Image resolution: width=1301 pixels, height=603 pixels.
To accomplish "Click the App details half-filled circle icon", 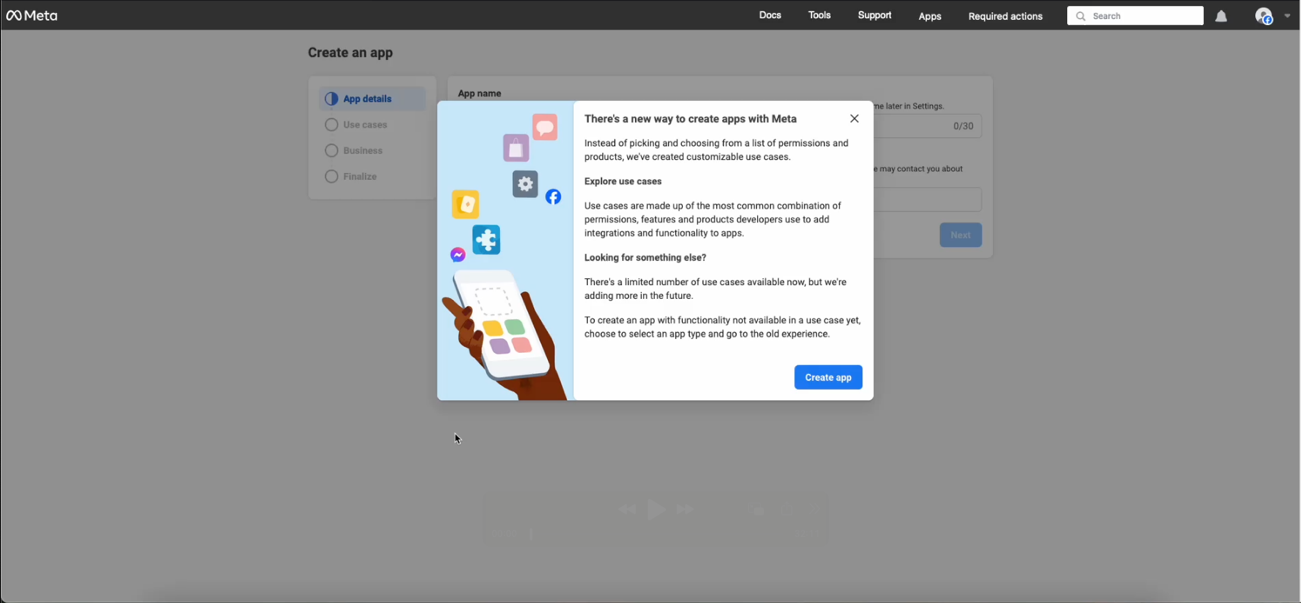I will pyautogui.click(x=331, y=99).
